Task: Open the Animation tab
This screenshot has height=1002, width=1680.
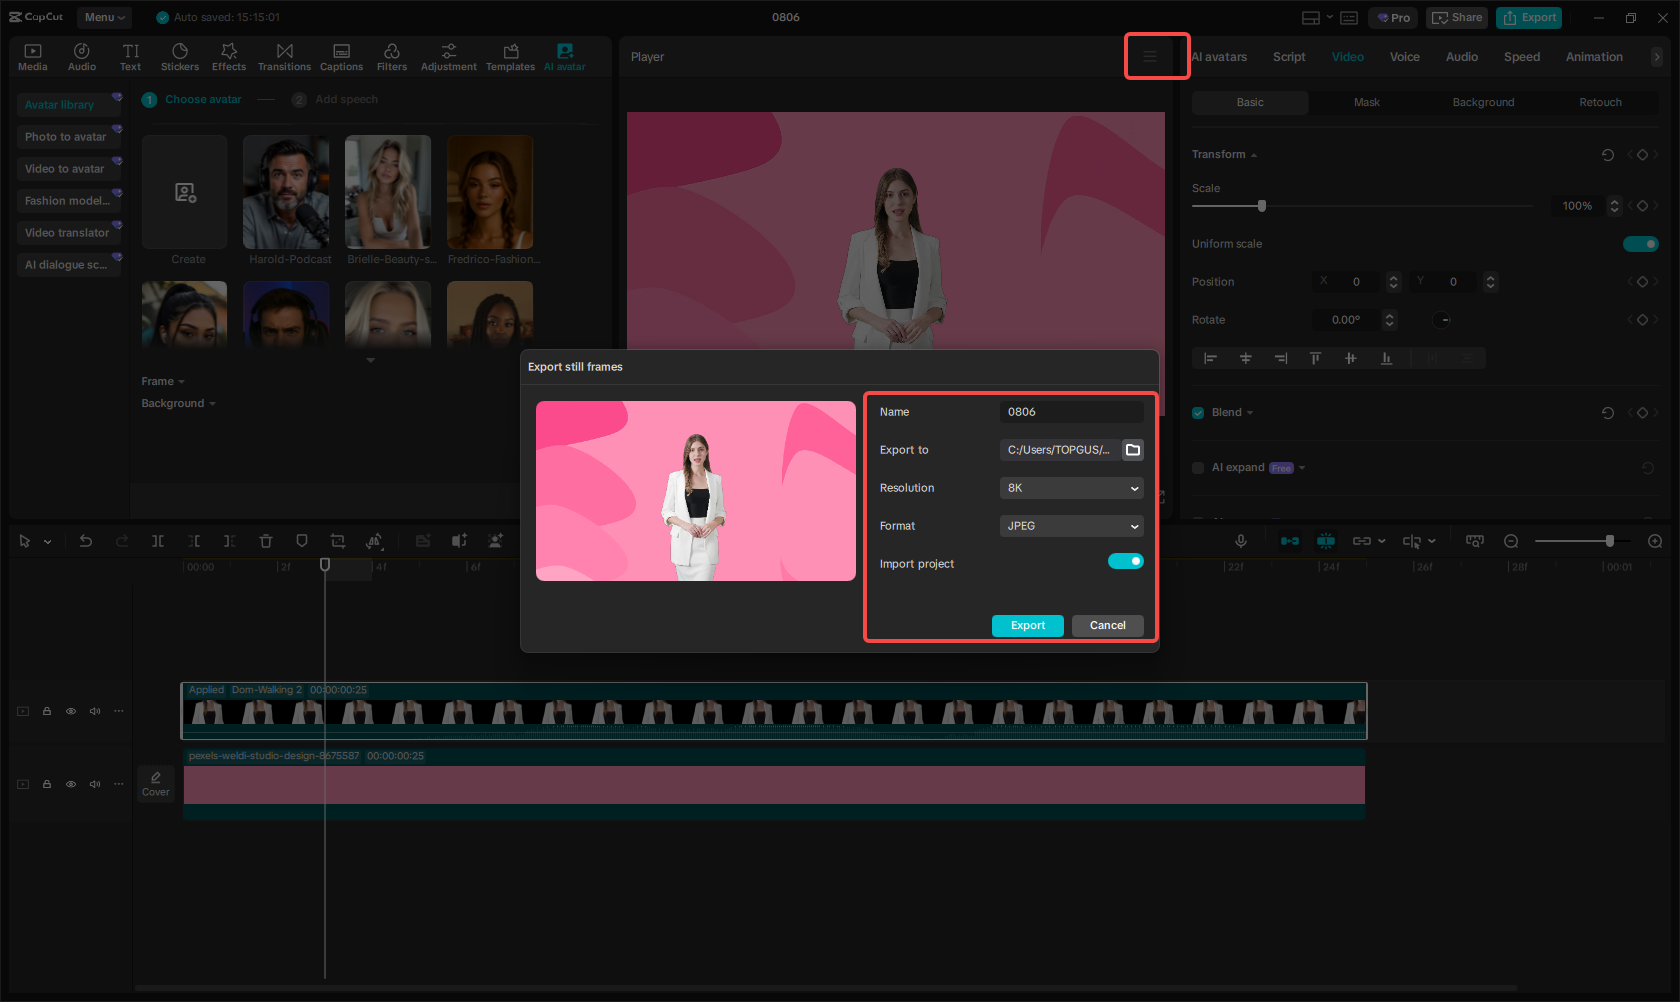Action: pos(1593,57)
